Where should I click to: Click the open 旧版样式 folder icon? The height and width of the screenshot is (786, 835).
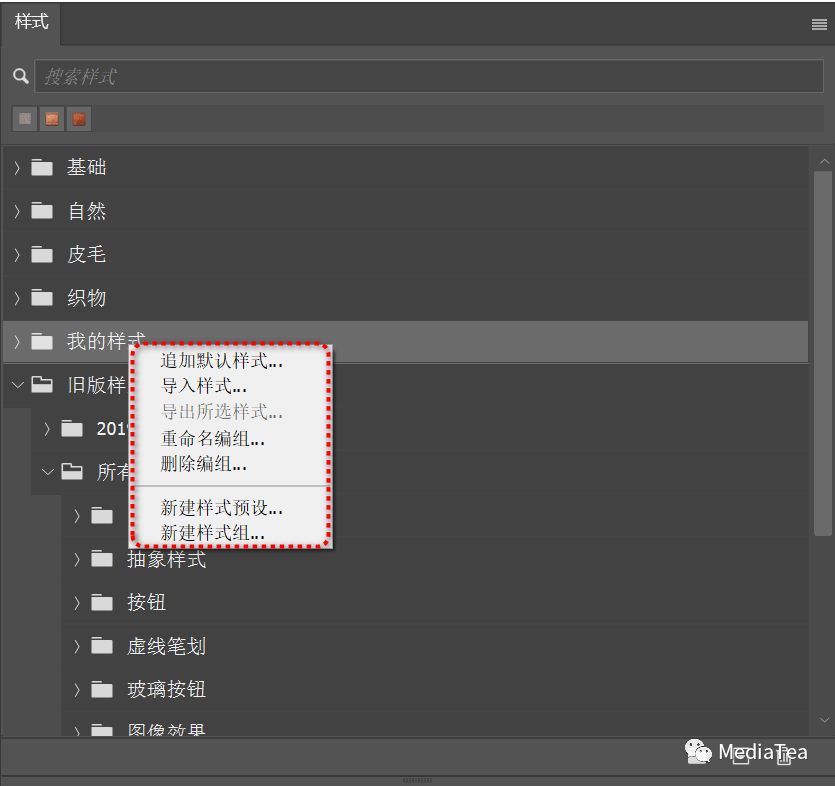point(42,384)
